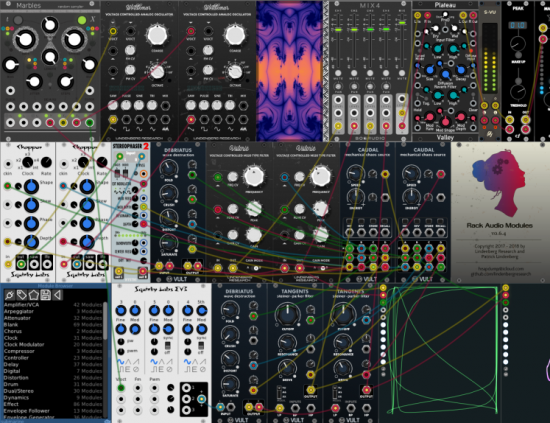Open the Distortion category
The height and width of the screenshot is (423, 550).
(53, 378)
